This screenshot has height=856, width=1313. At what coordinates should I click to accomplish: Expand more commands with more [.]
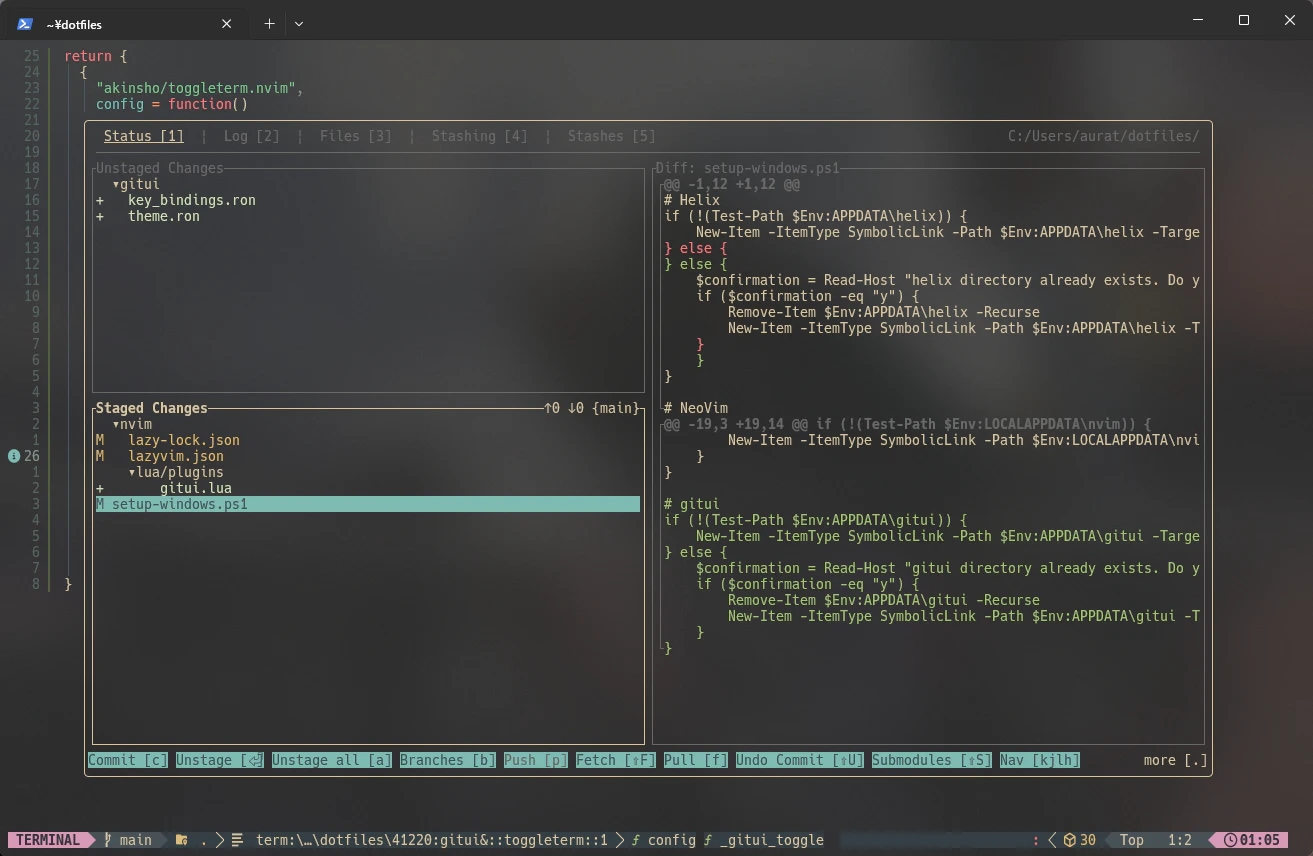pos(1176,760)
